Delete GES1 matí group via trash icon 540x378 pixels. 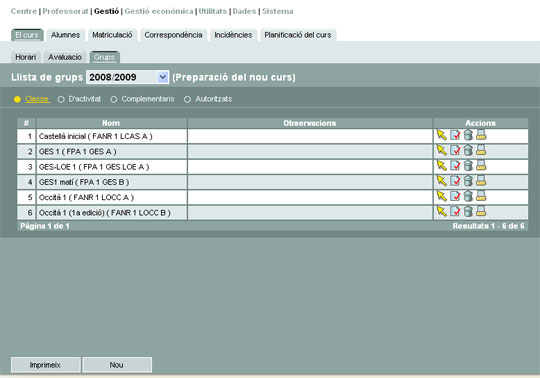468,181
